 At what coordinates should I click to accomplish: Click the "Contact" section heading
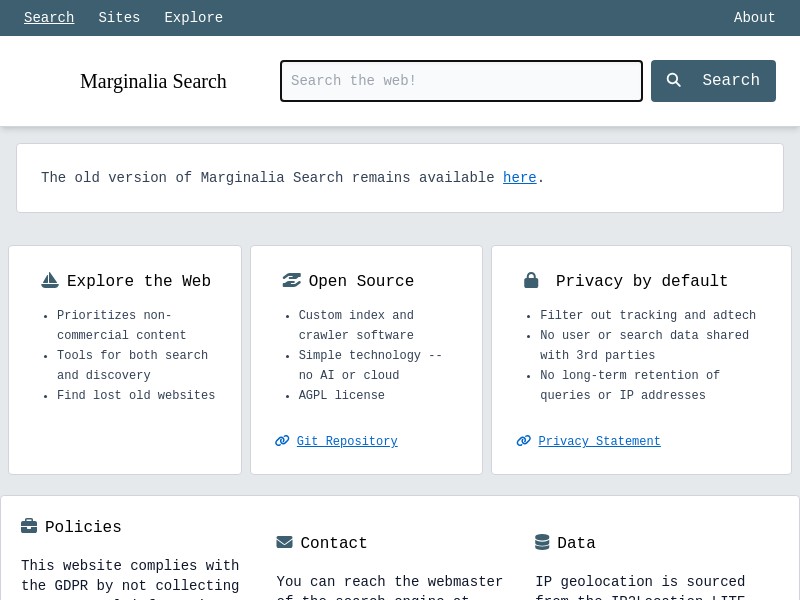[334, 543]
